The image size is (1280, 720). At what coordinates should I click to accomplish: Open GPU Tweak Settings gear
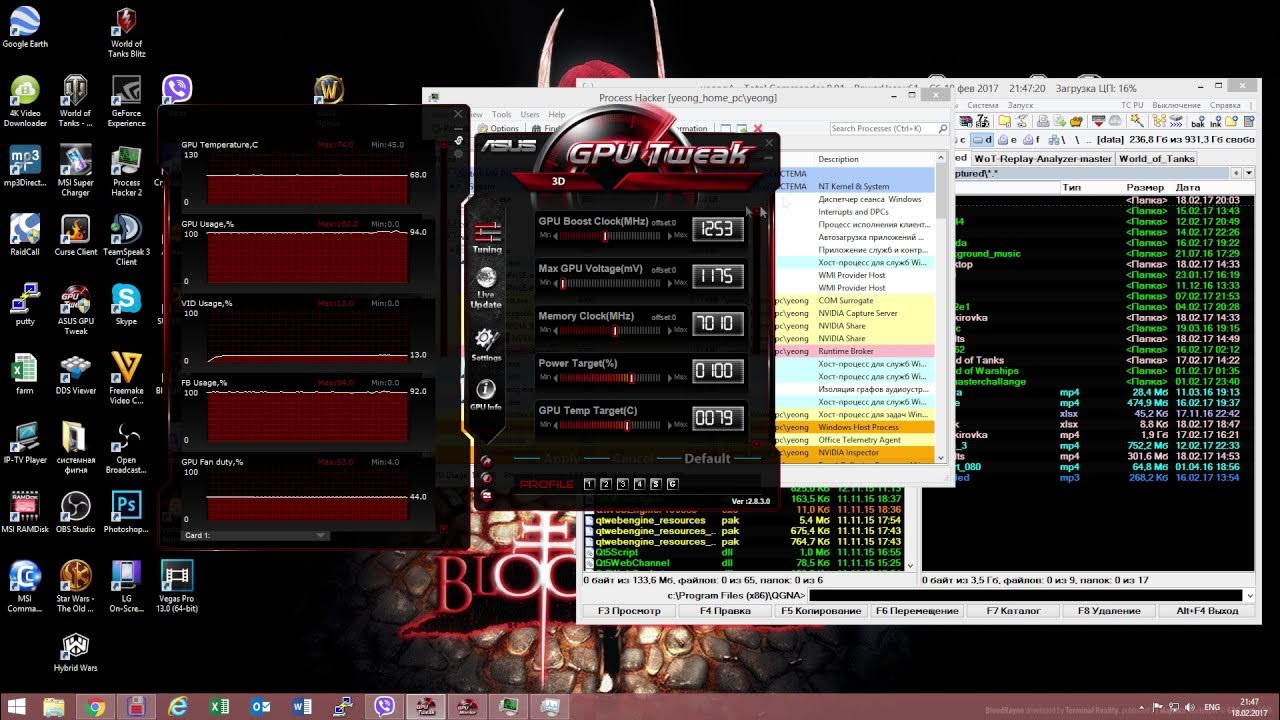pyautogui.click(x=487, y=345)
